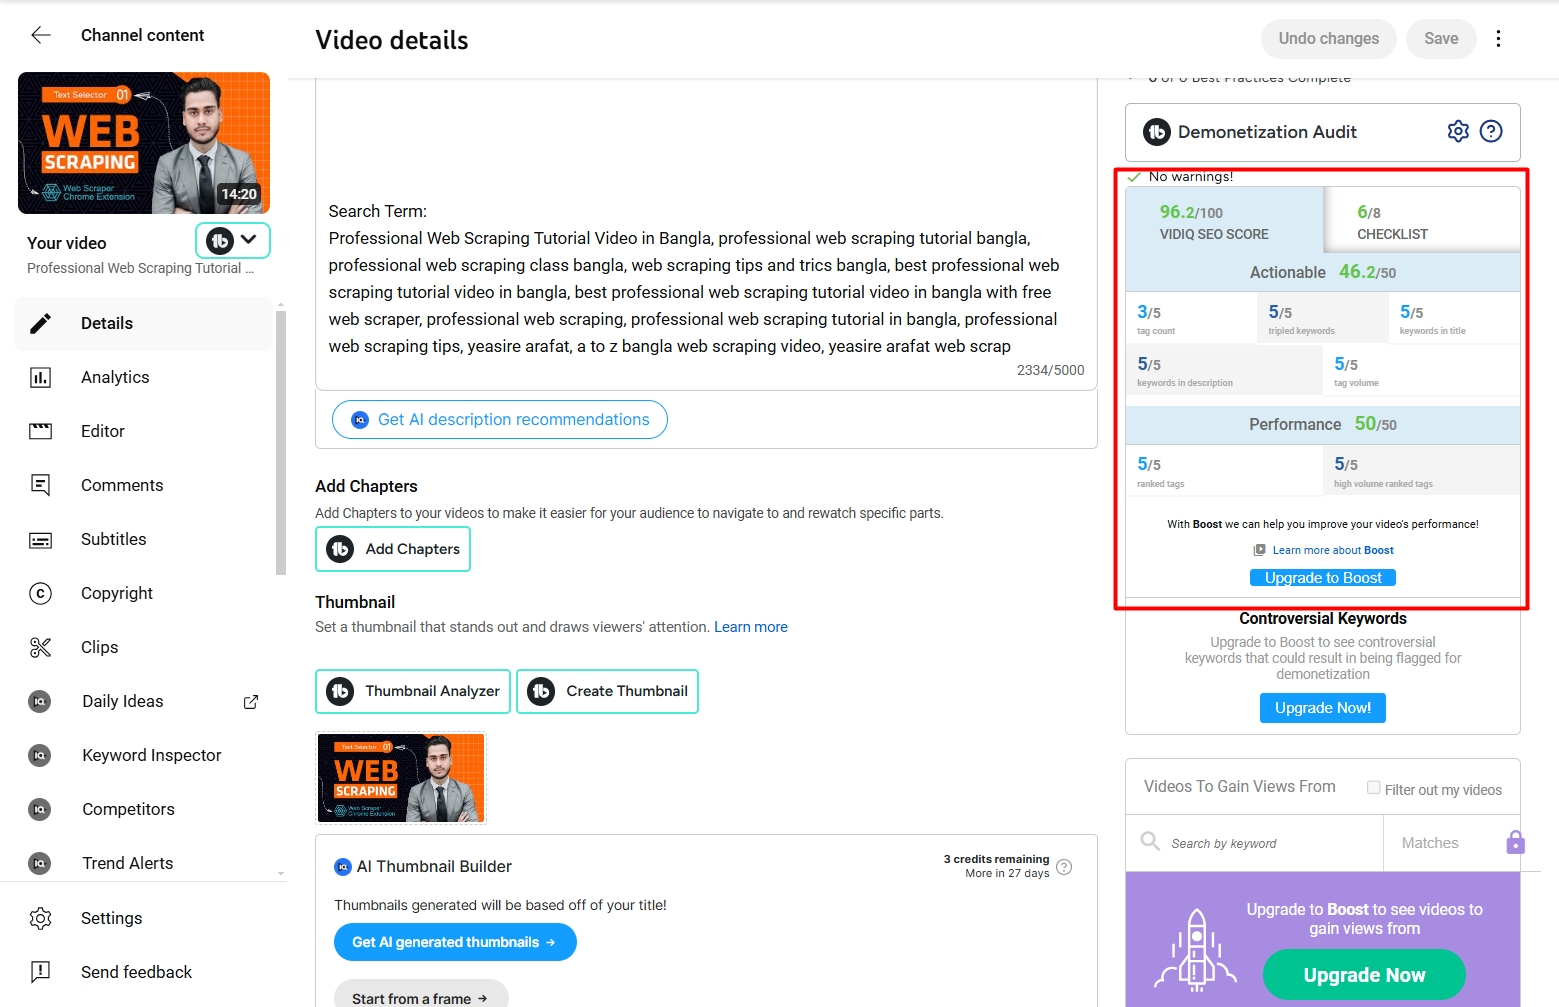
Task: Click the Keyword Inspector vidIQ icon
Action: pyautogui.click(x=40, y=755)
